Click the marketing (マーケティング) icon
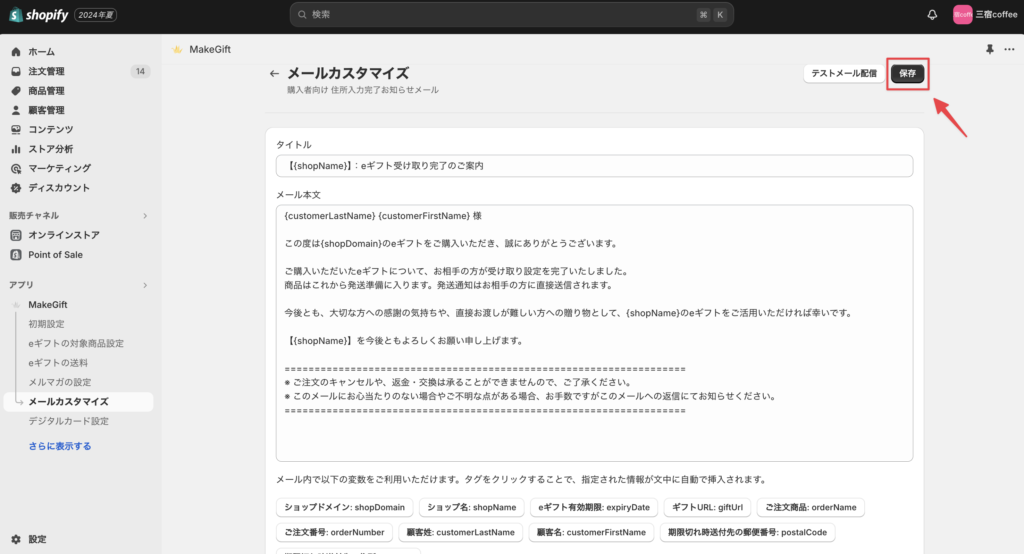1024x554 pixels. (16, 169)
